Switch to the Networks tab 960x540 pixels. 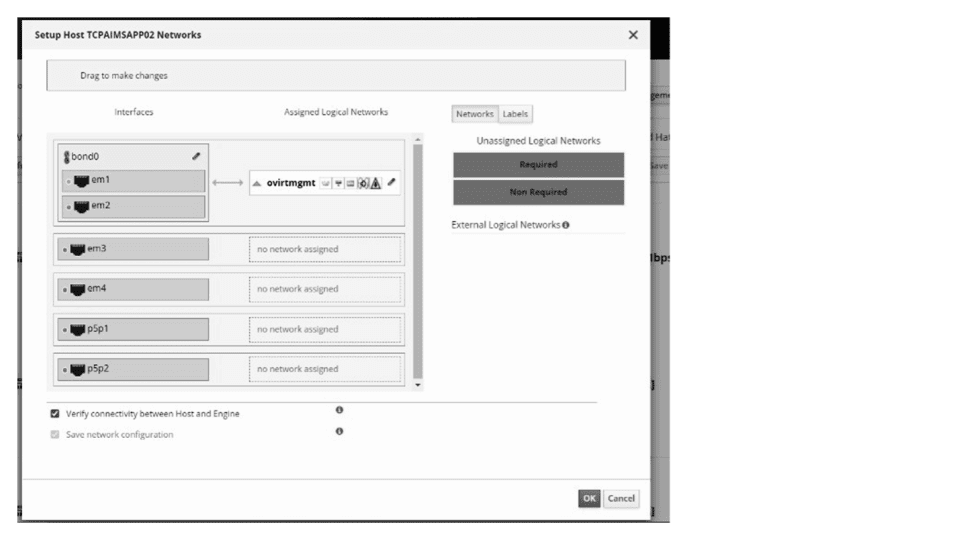click(x=475, y=114)
